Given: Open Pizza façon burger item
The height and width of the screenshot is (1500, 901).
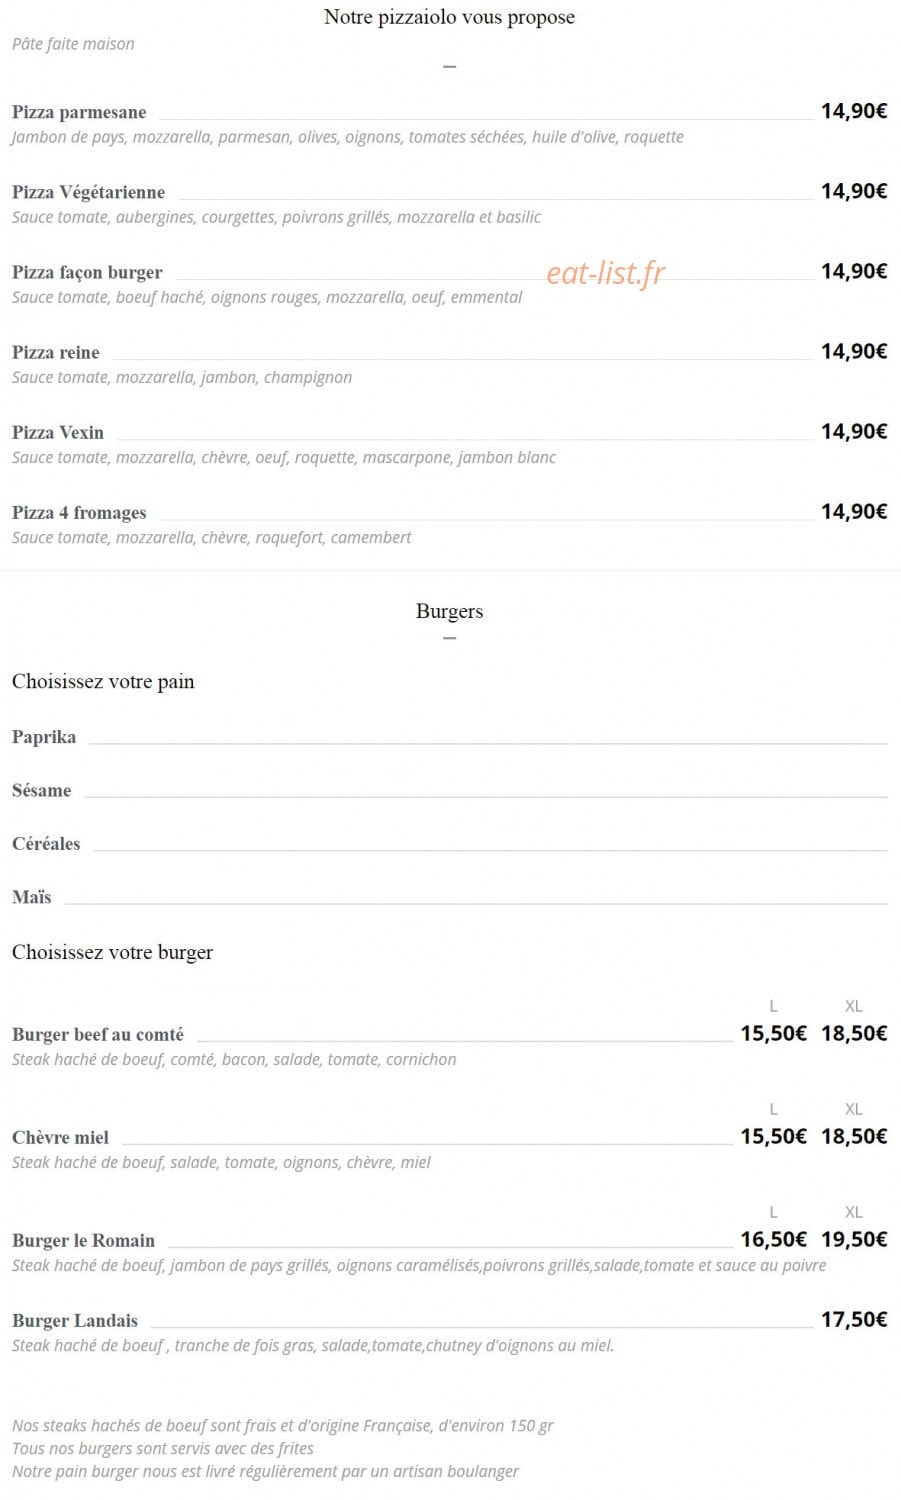Looking at the screenshot, I should (x=87, y=272).
